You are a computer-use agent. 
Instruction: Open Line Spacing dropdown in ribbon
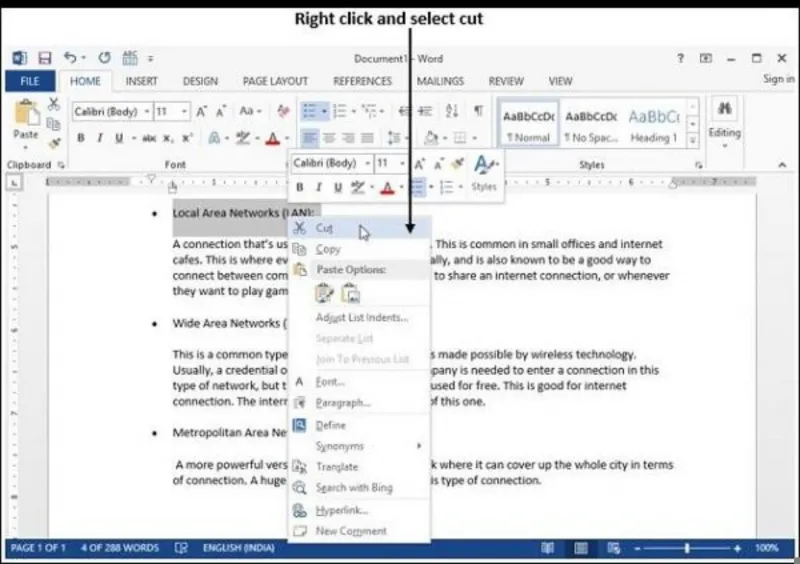click(397, 138)
